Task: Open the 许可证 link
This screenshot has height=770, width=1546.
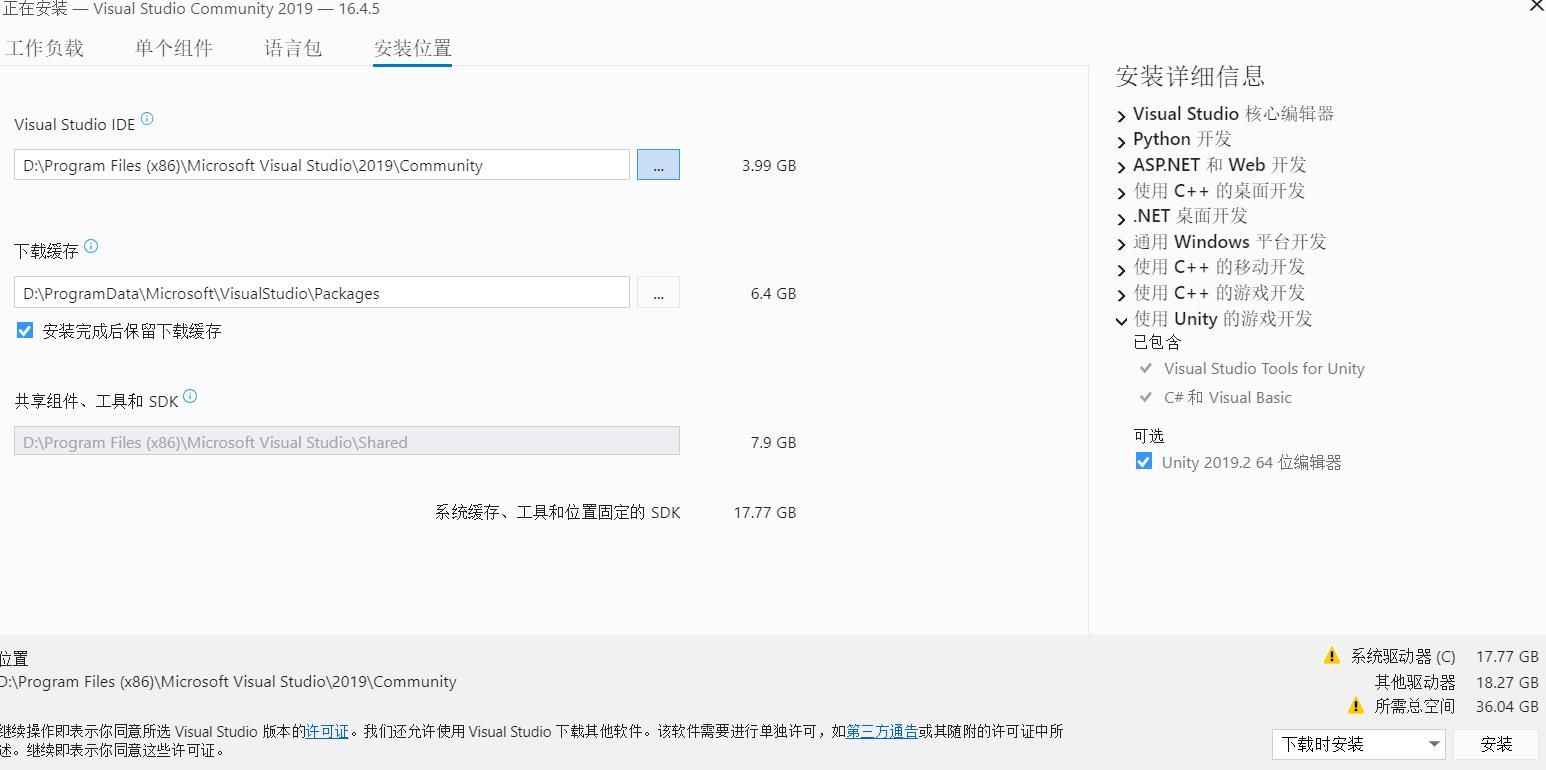Action: click(x=327, y=731)
